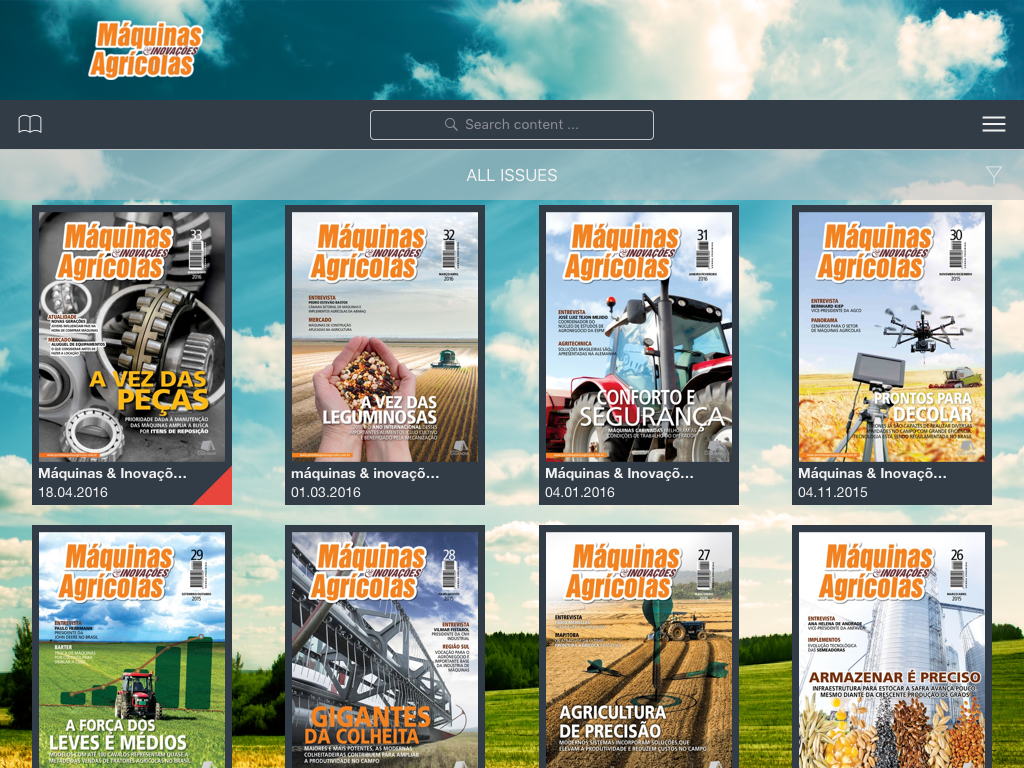Tap the red corner badge on issue 33
This screenshot has height=768, width=1024.
click(x=219, y=492)
